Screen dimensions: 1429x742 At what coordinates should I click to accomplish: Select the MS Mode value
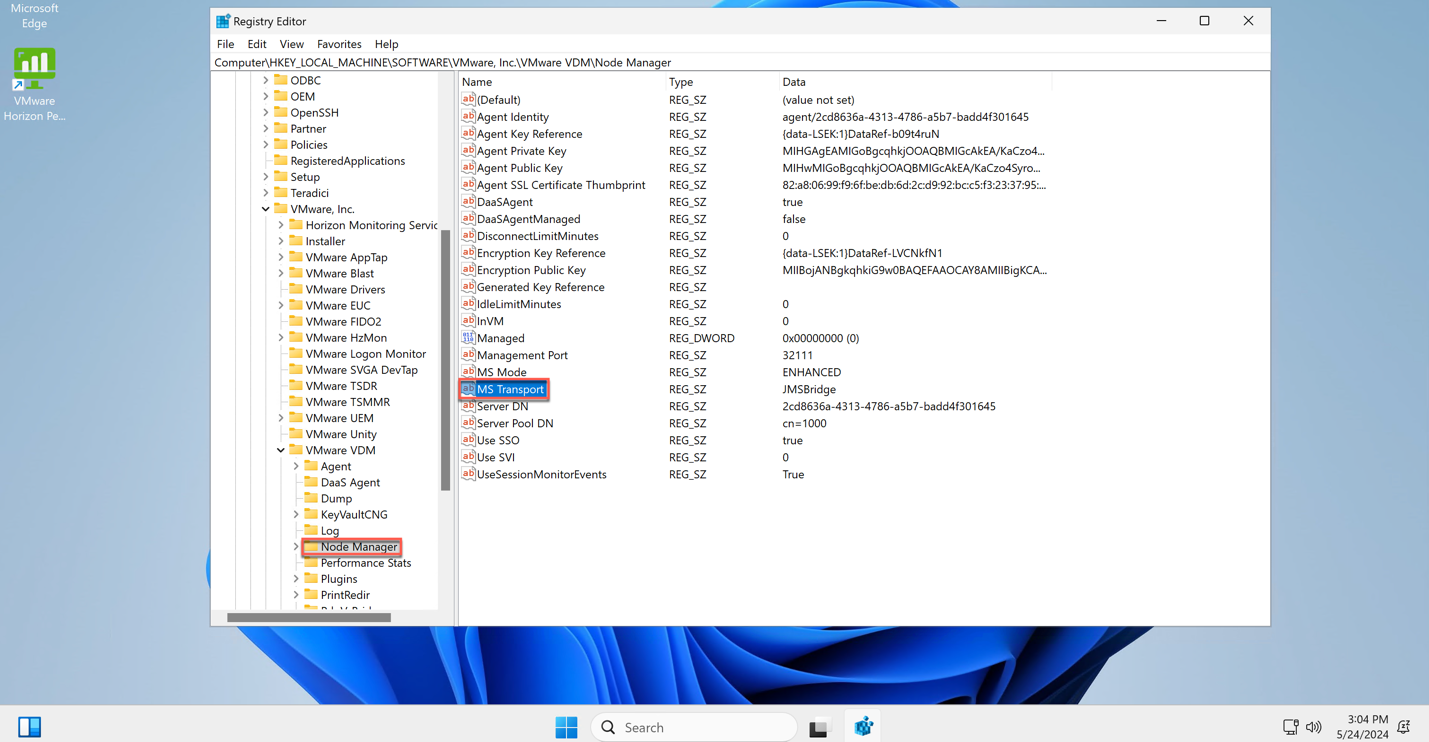click(x=501, y=372)
